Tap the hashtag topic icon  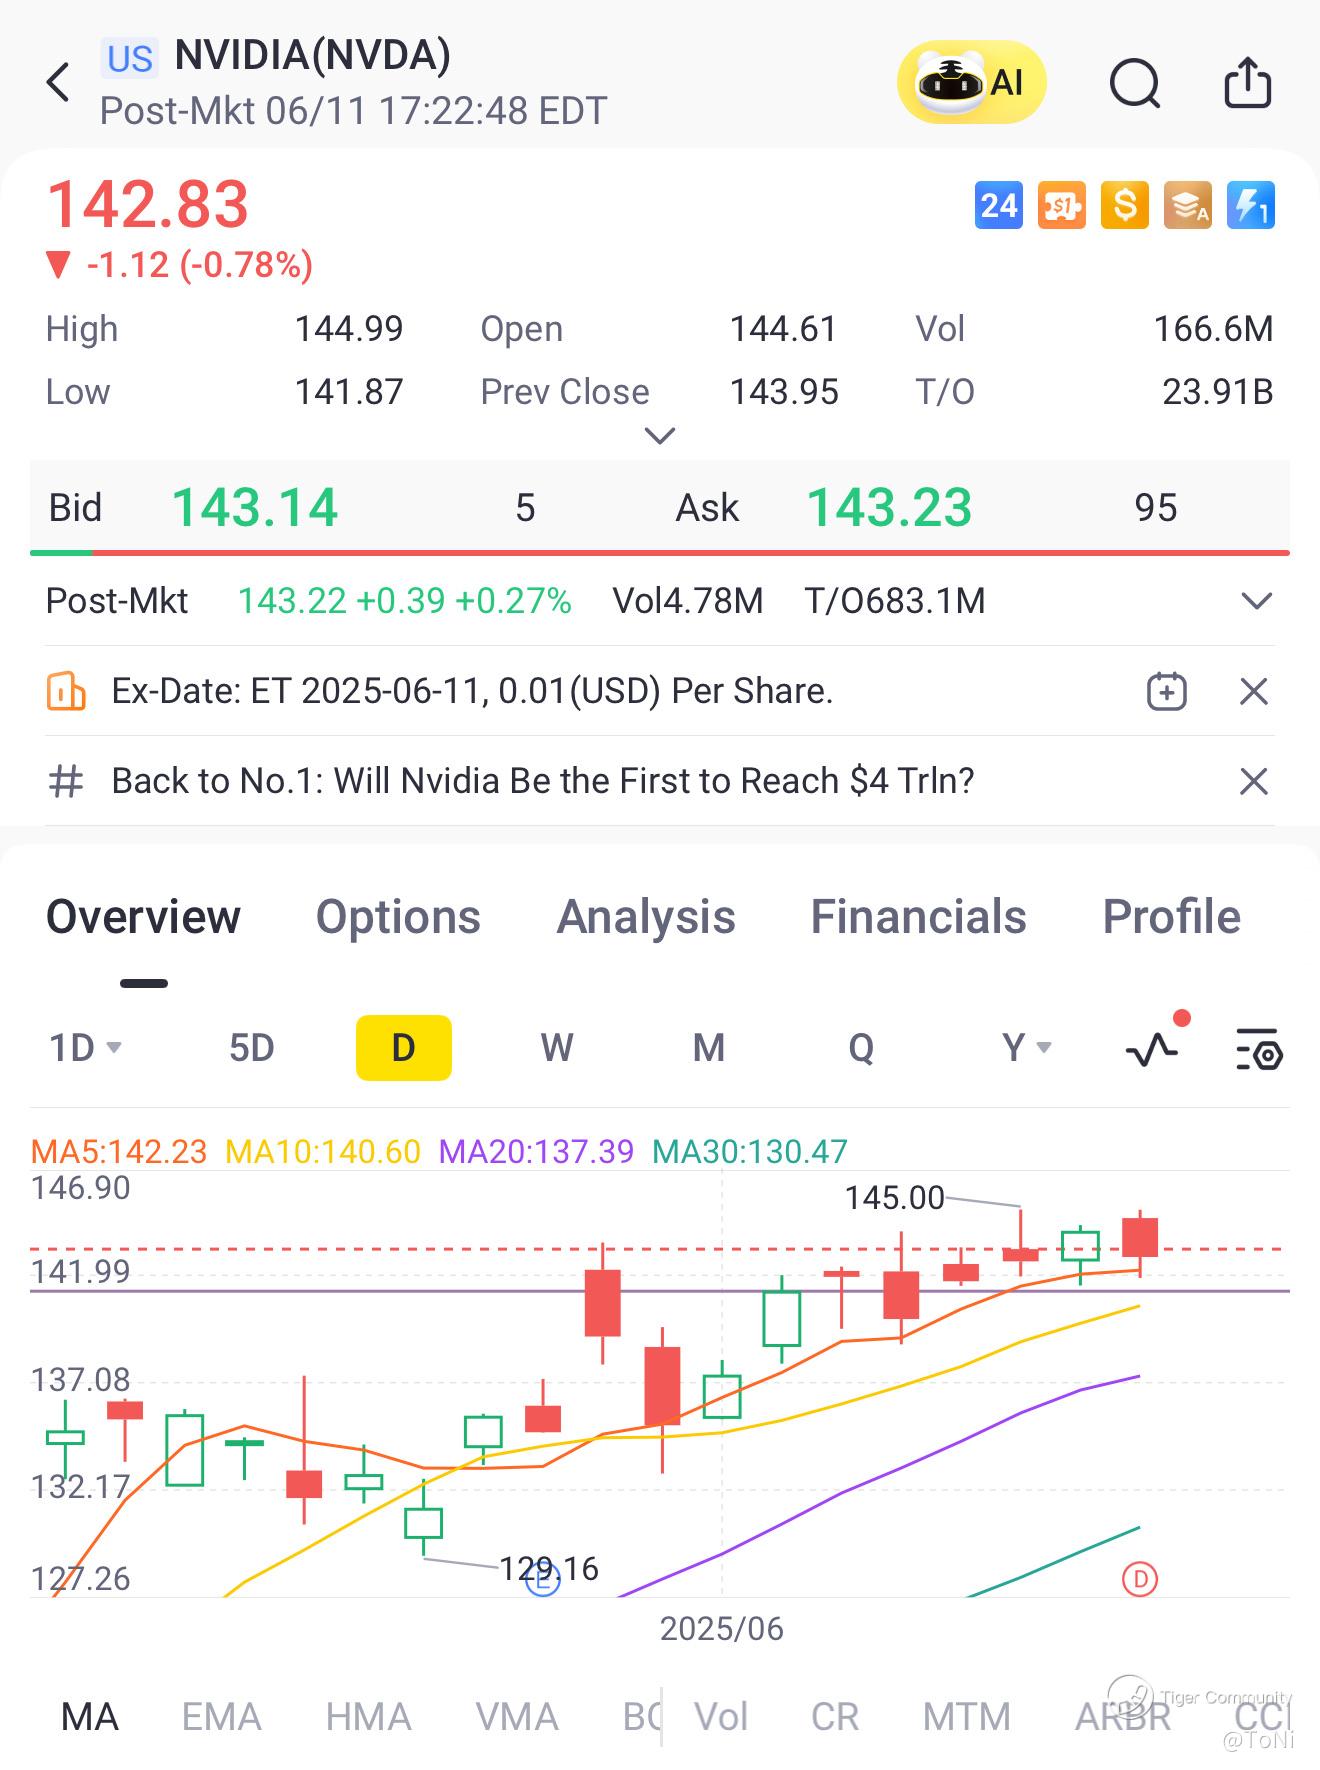66,781
